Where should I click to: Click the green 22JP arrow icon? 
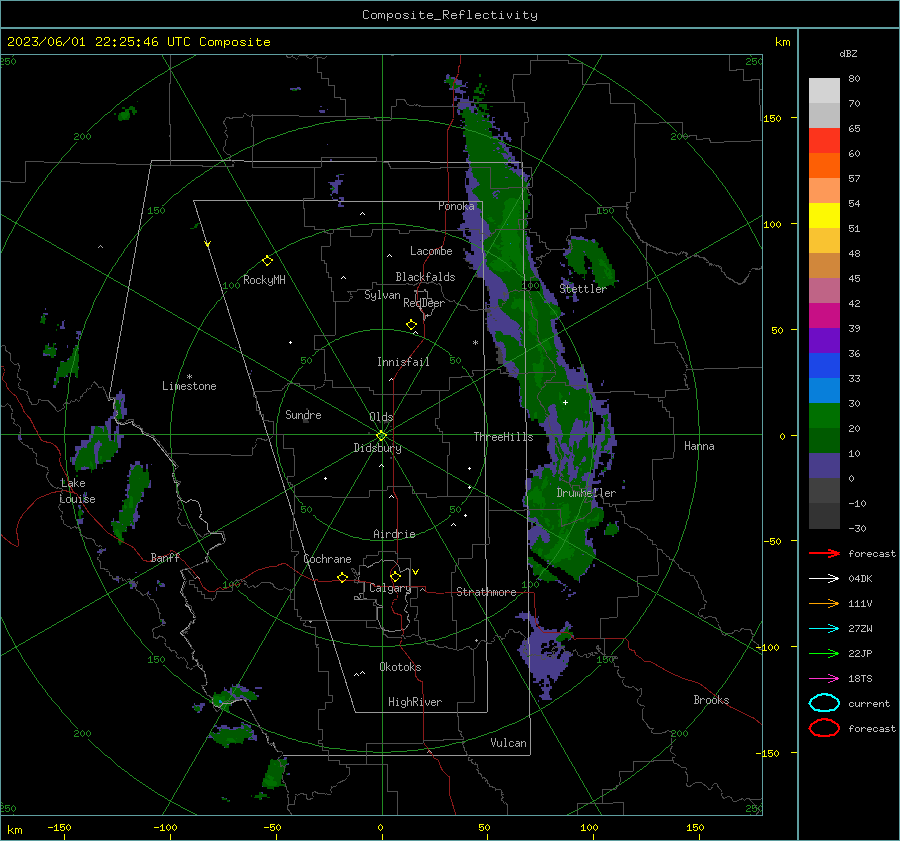coord(824,653)
